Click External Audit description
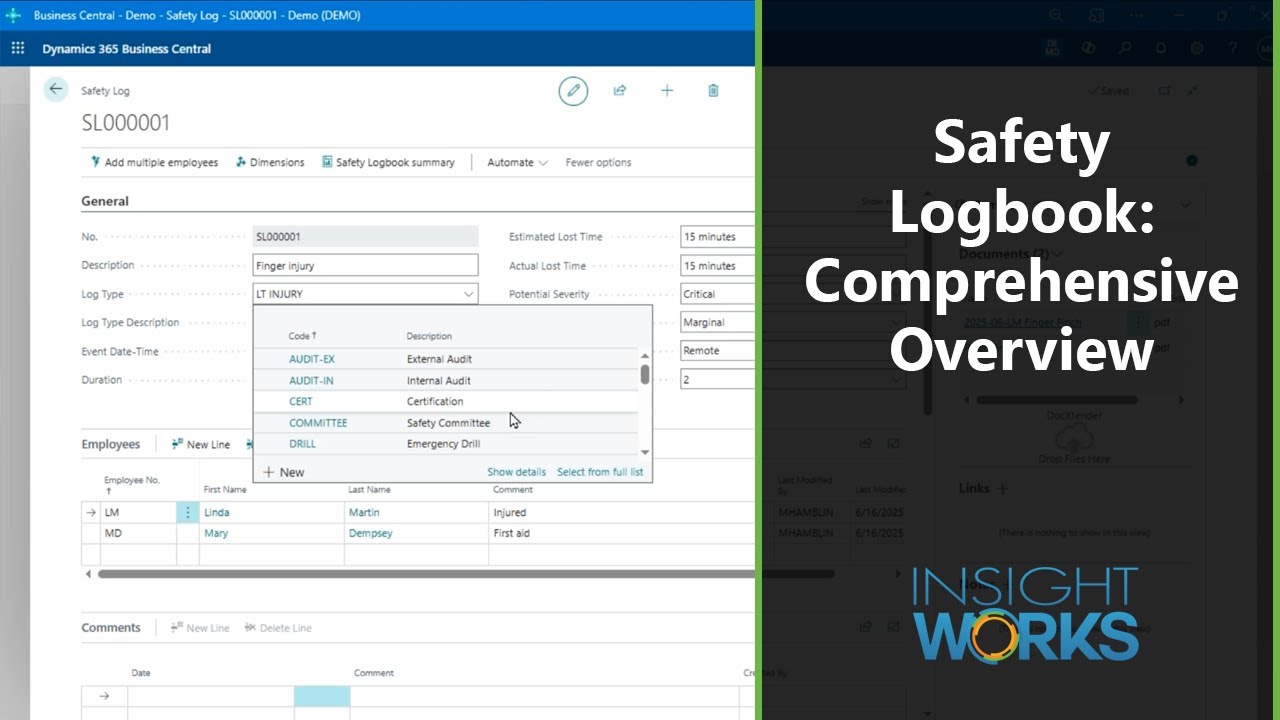The width and height of the screenshot is (1280, 720). point(439,359)
